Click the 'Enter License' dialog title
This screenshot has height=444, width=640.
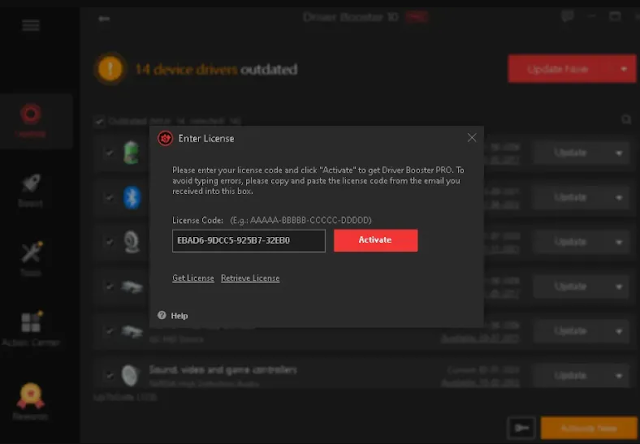pyautogui.click(x=206, y=138)
